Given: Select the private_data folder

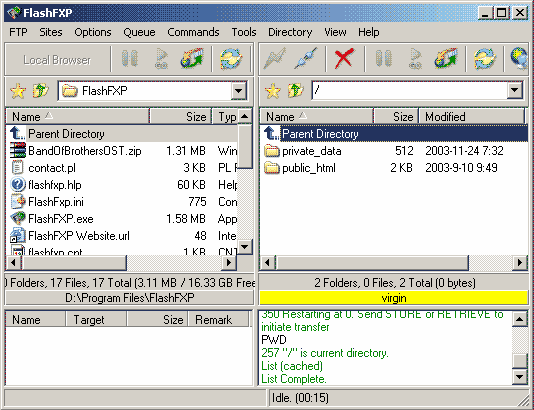Looking at the screenshot, I should pos(394,151).
